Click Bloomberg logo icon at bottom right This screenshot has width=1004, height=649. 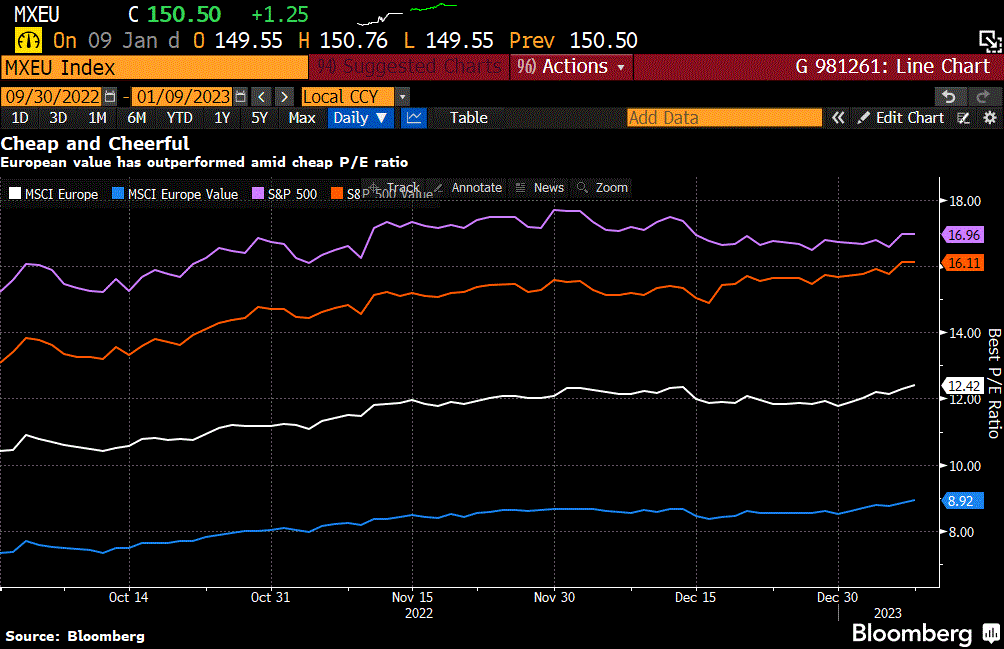click(x=992, y=632)
